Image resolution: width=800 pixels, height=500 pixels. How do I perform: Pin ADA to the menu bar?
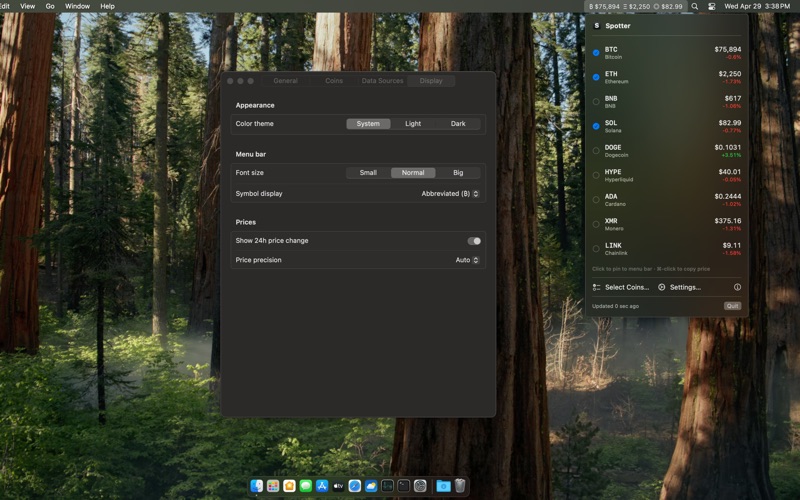tap(596, 199)
